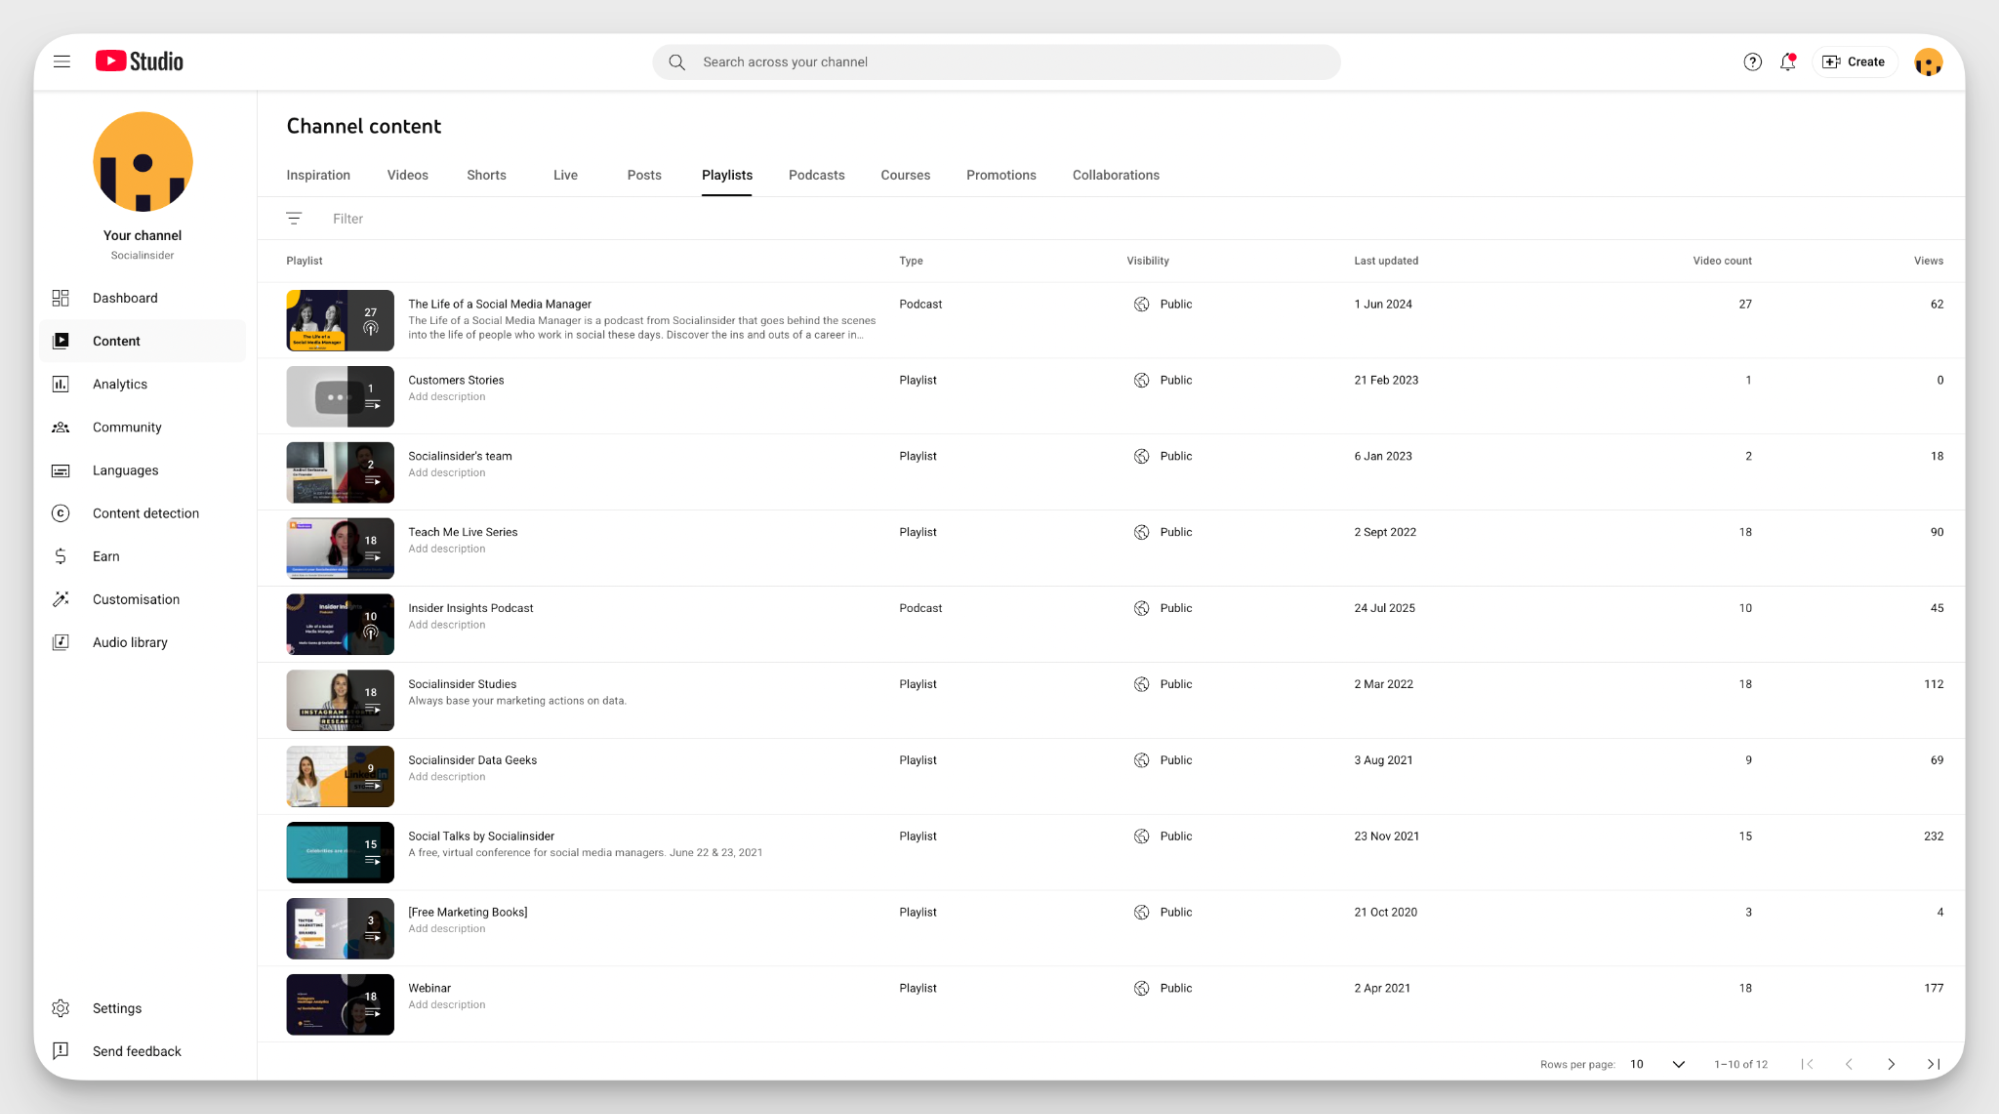The image size is (1999, 1114).
Task: Open the Dashboard from the sidebar
Action: (124, 297)
